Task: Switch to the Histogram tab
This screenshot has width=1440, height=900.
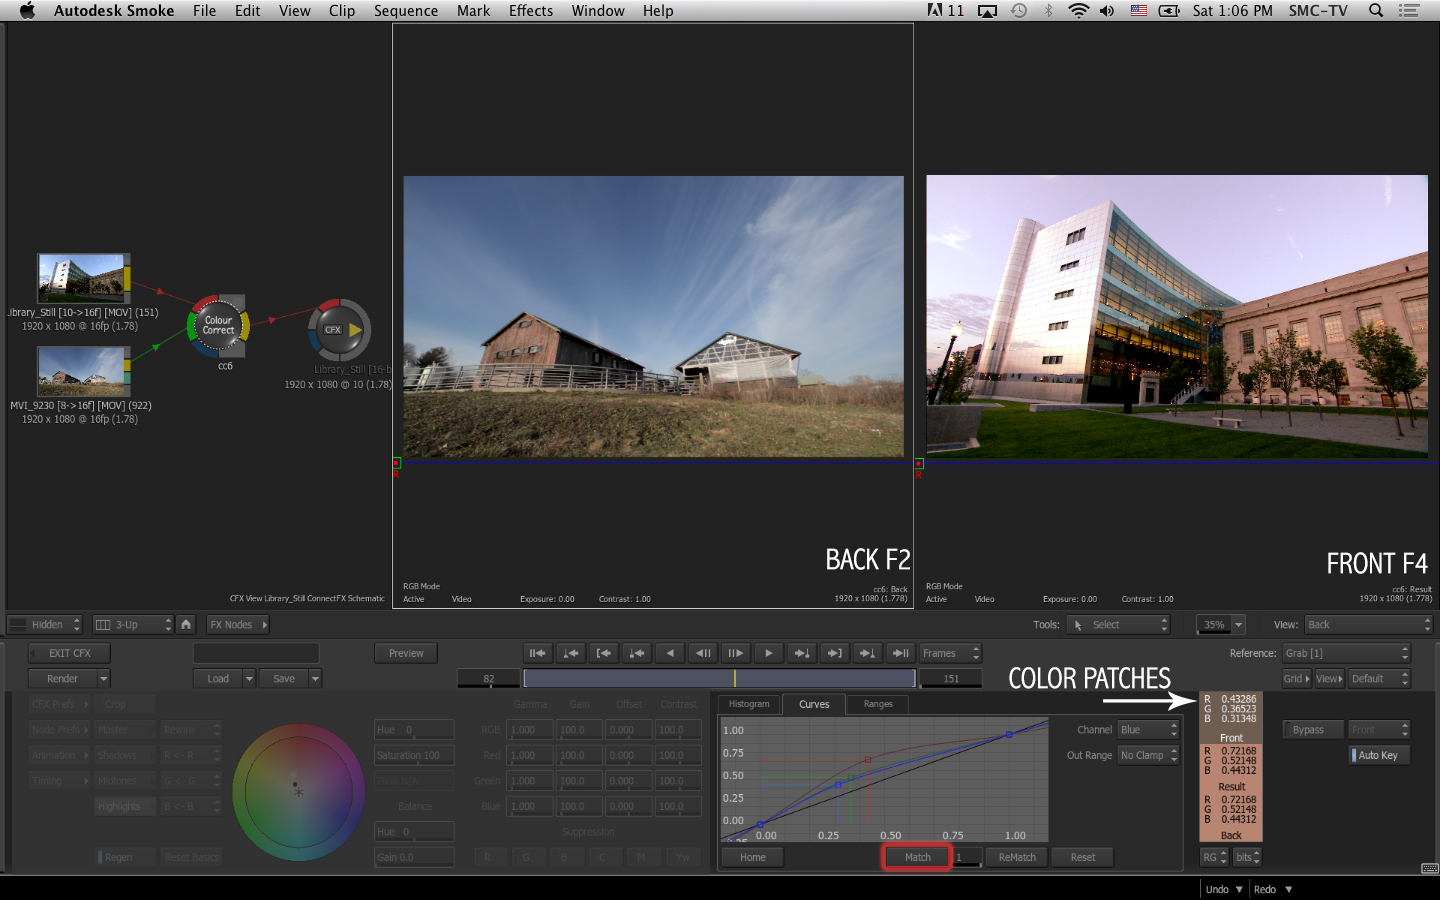Action: (x=749, y=704)
